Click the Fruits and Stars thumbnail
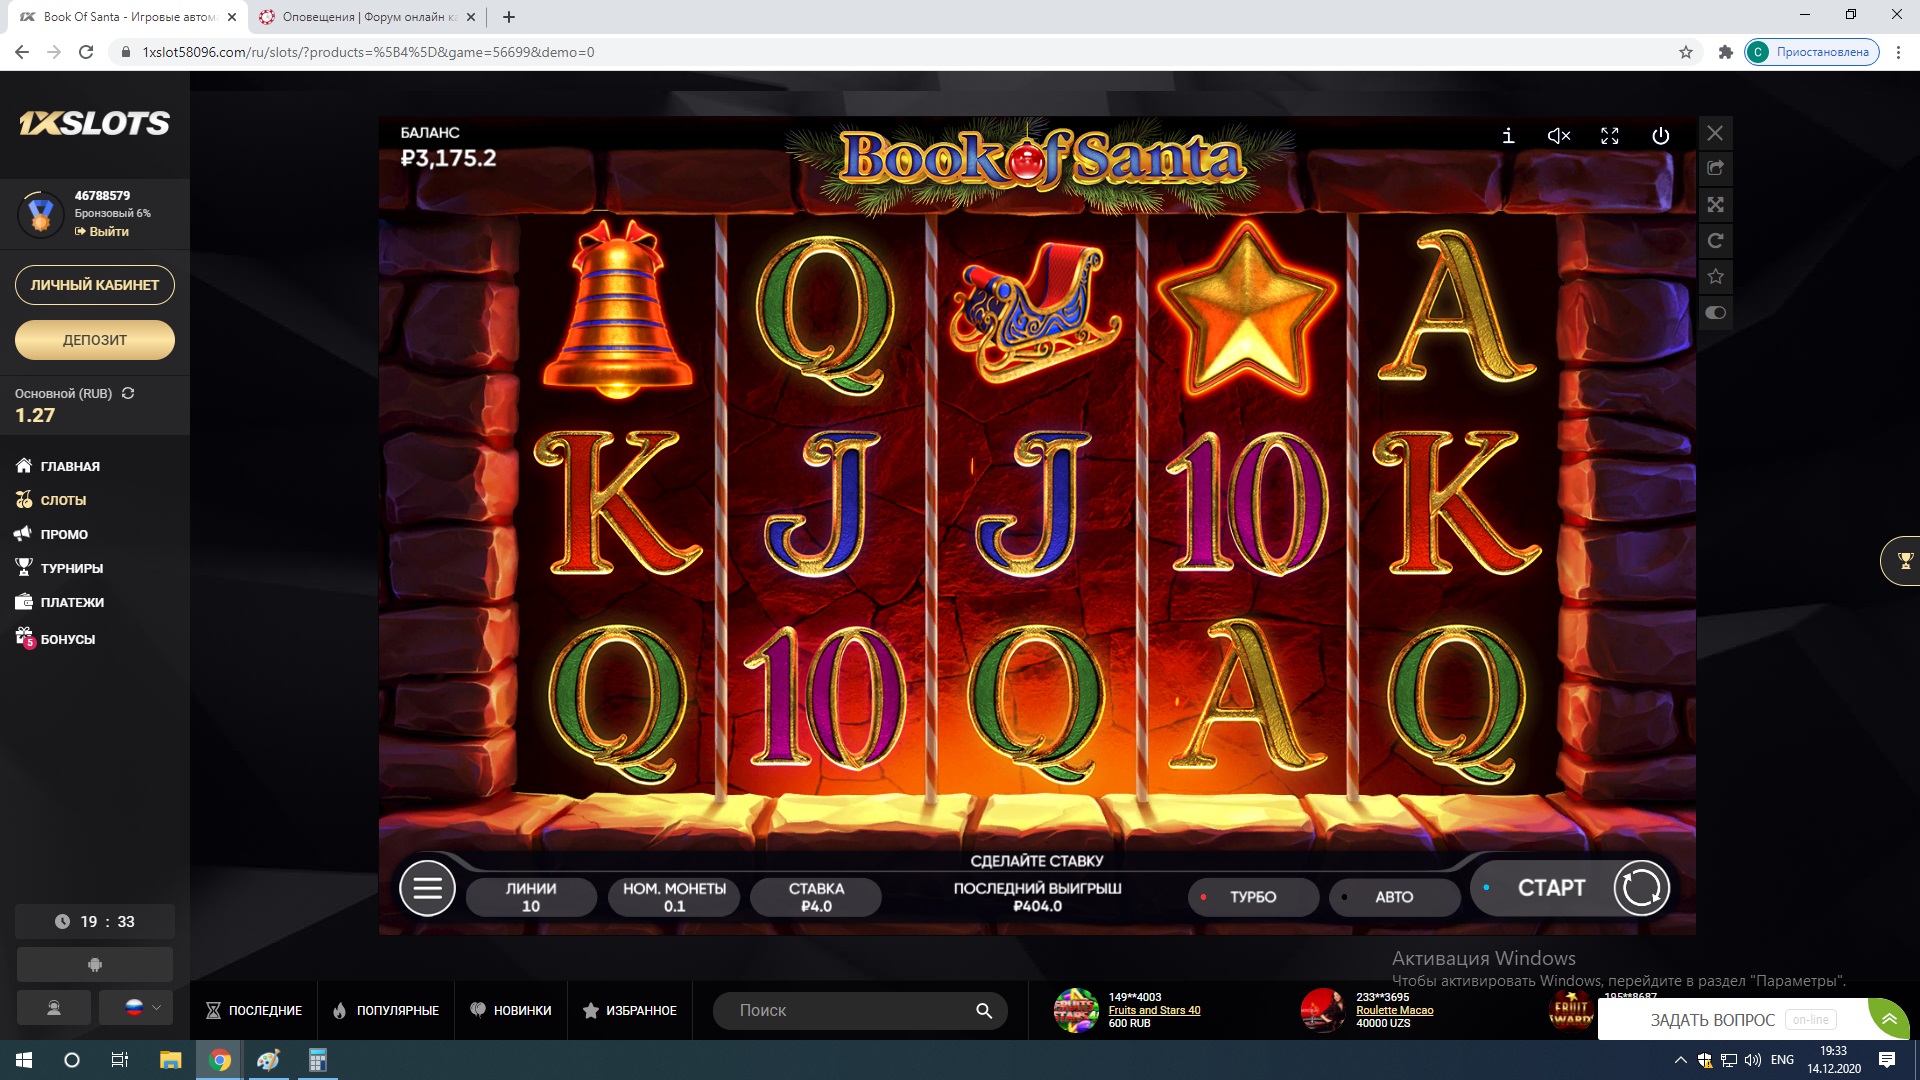 [x=1076, y=1011]
